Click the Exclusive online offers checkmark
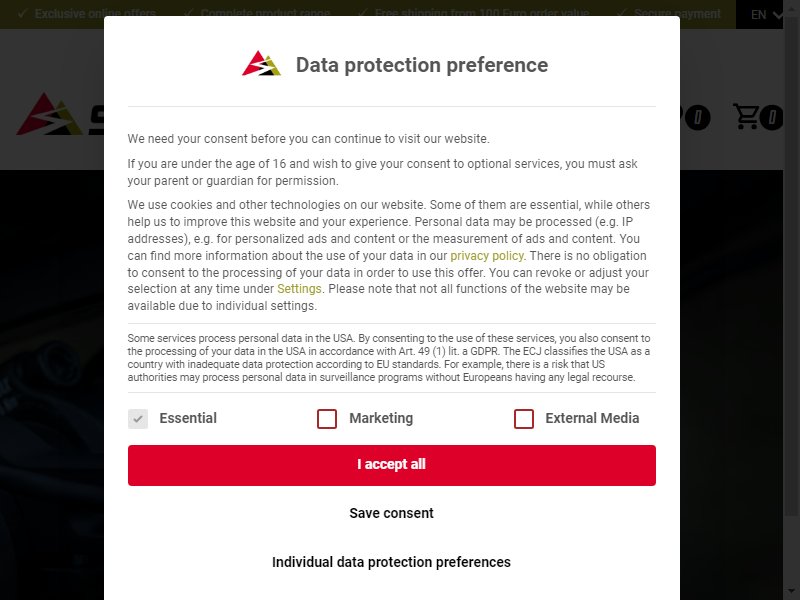The image size is (800, 600). (x=22, y=14)
